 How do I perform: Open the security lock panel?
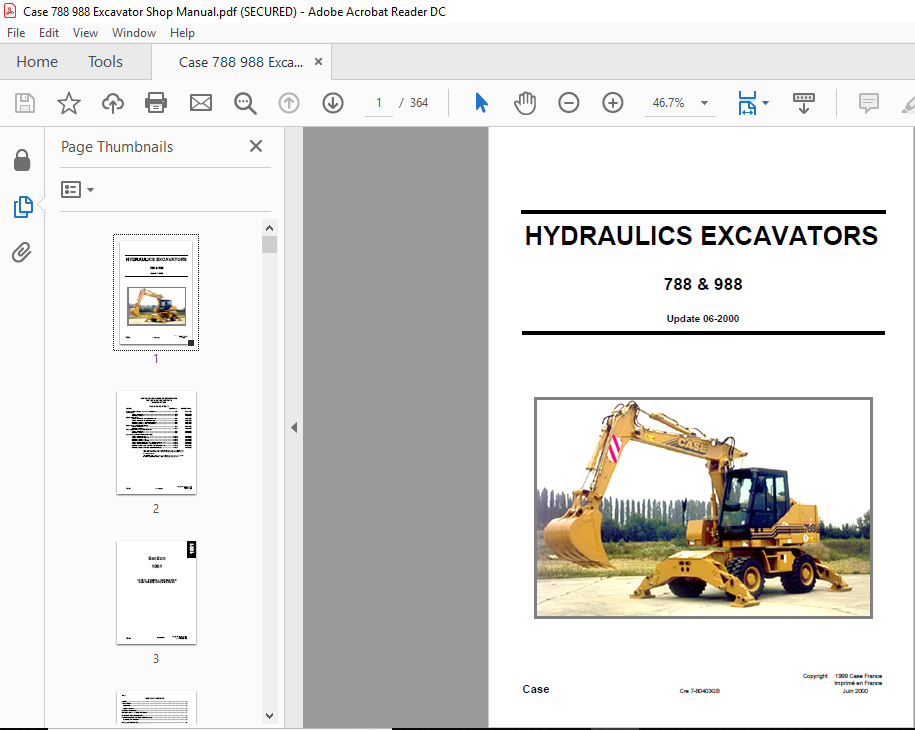point(22,160)
